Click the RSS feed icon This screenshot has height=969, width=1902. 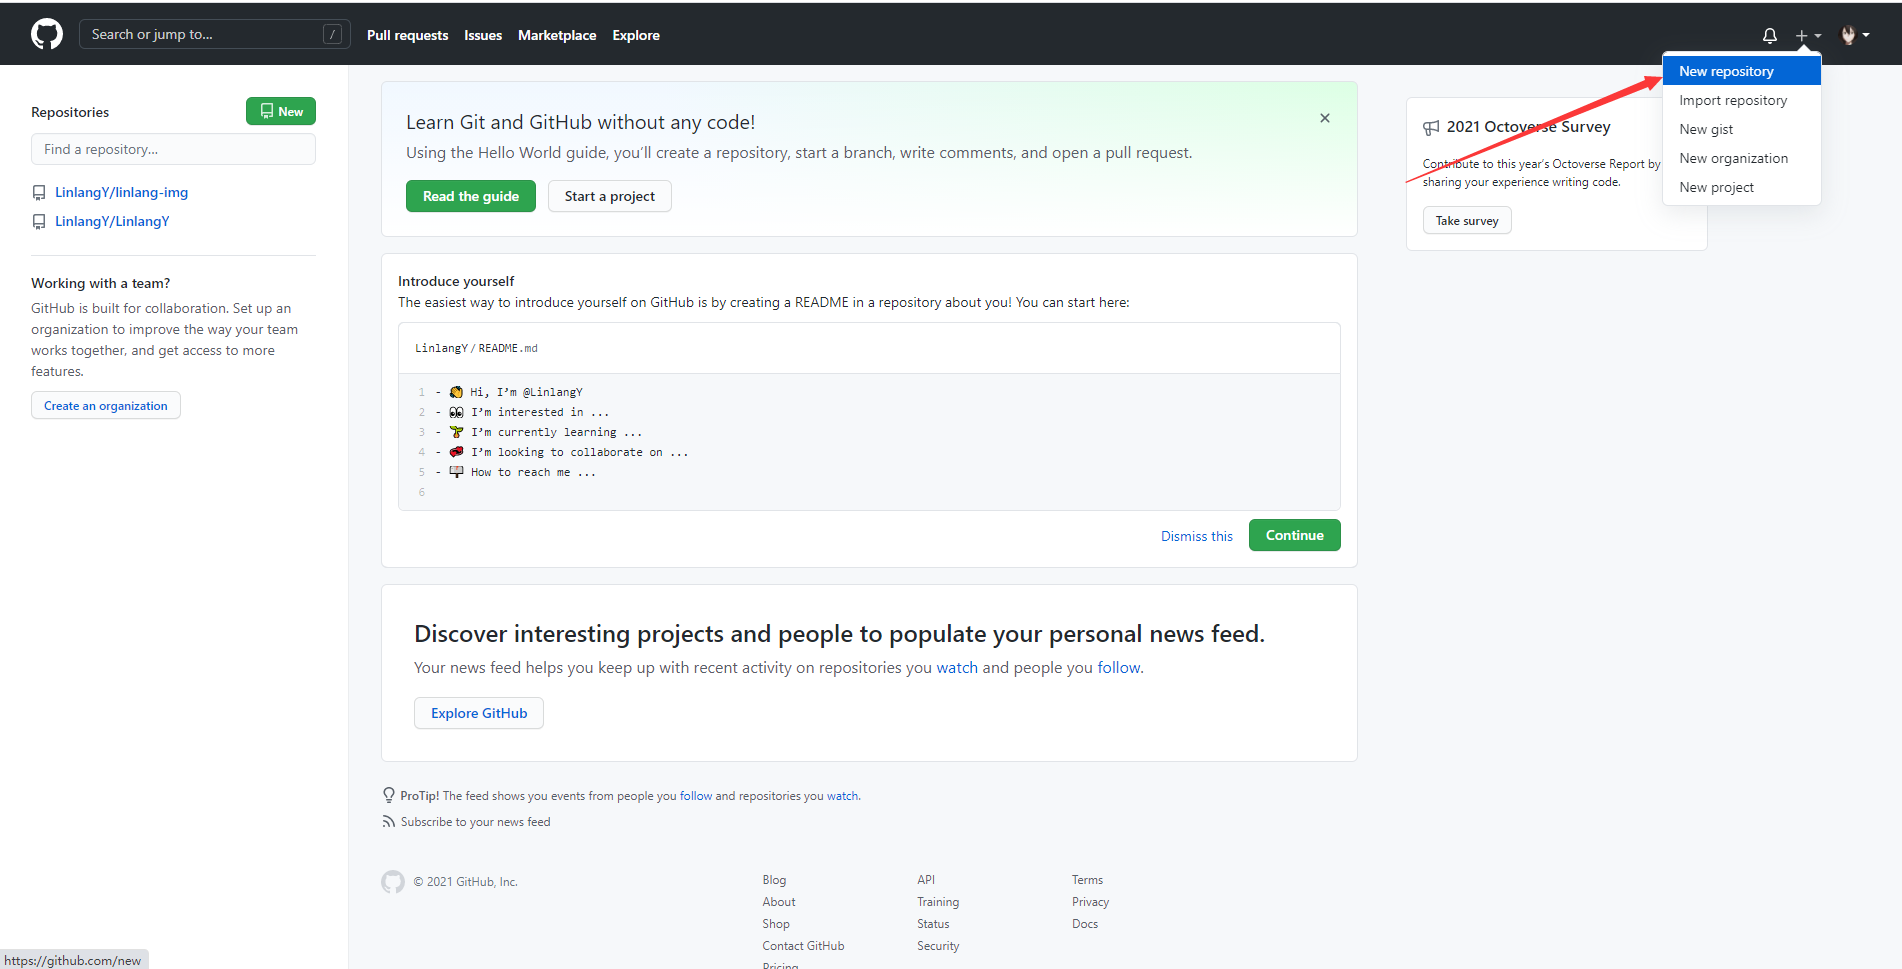[x=388, y=822]
